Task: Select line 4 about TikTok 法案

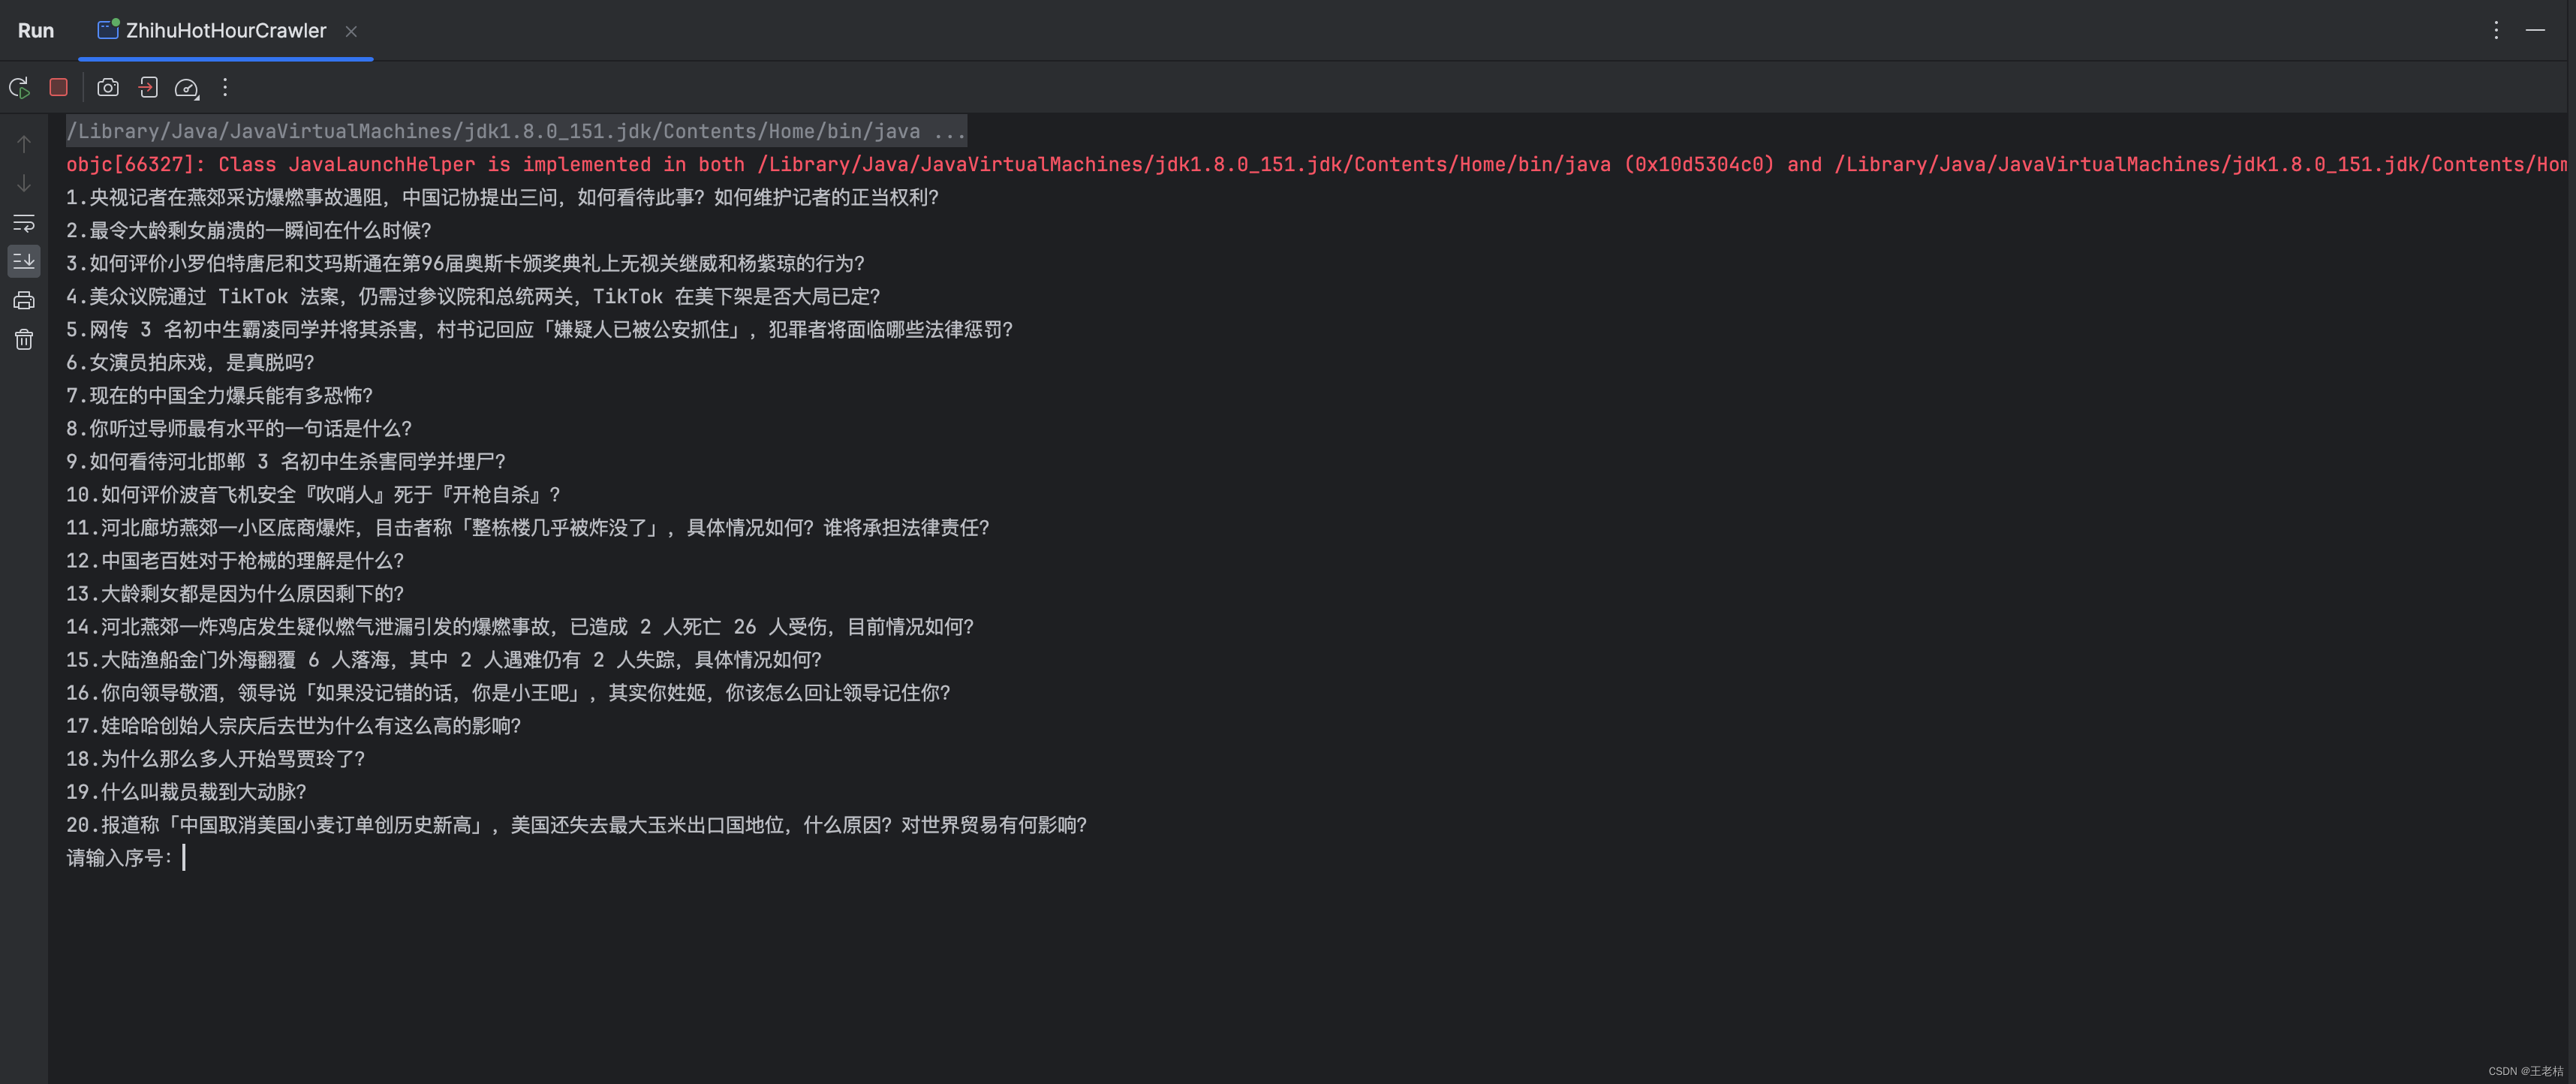Action: [x=473, y=296]
